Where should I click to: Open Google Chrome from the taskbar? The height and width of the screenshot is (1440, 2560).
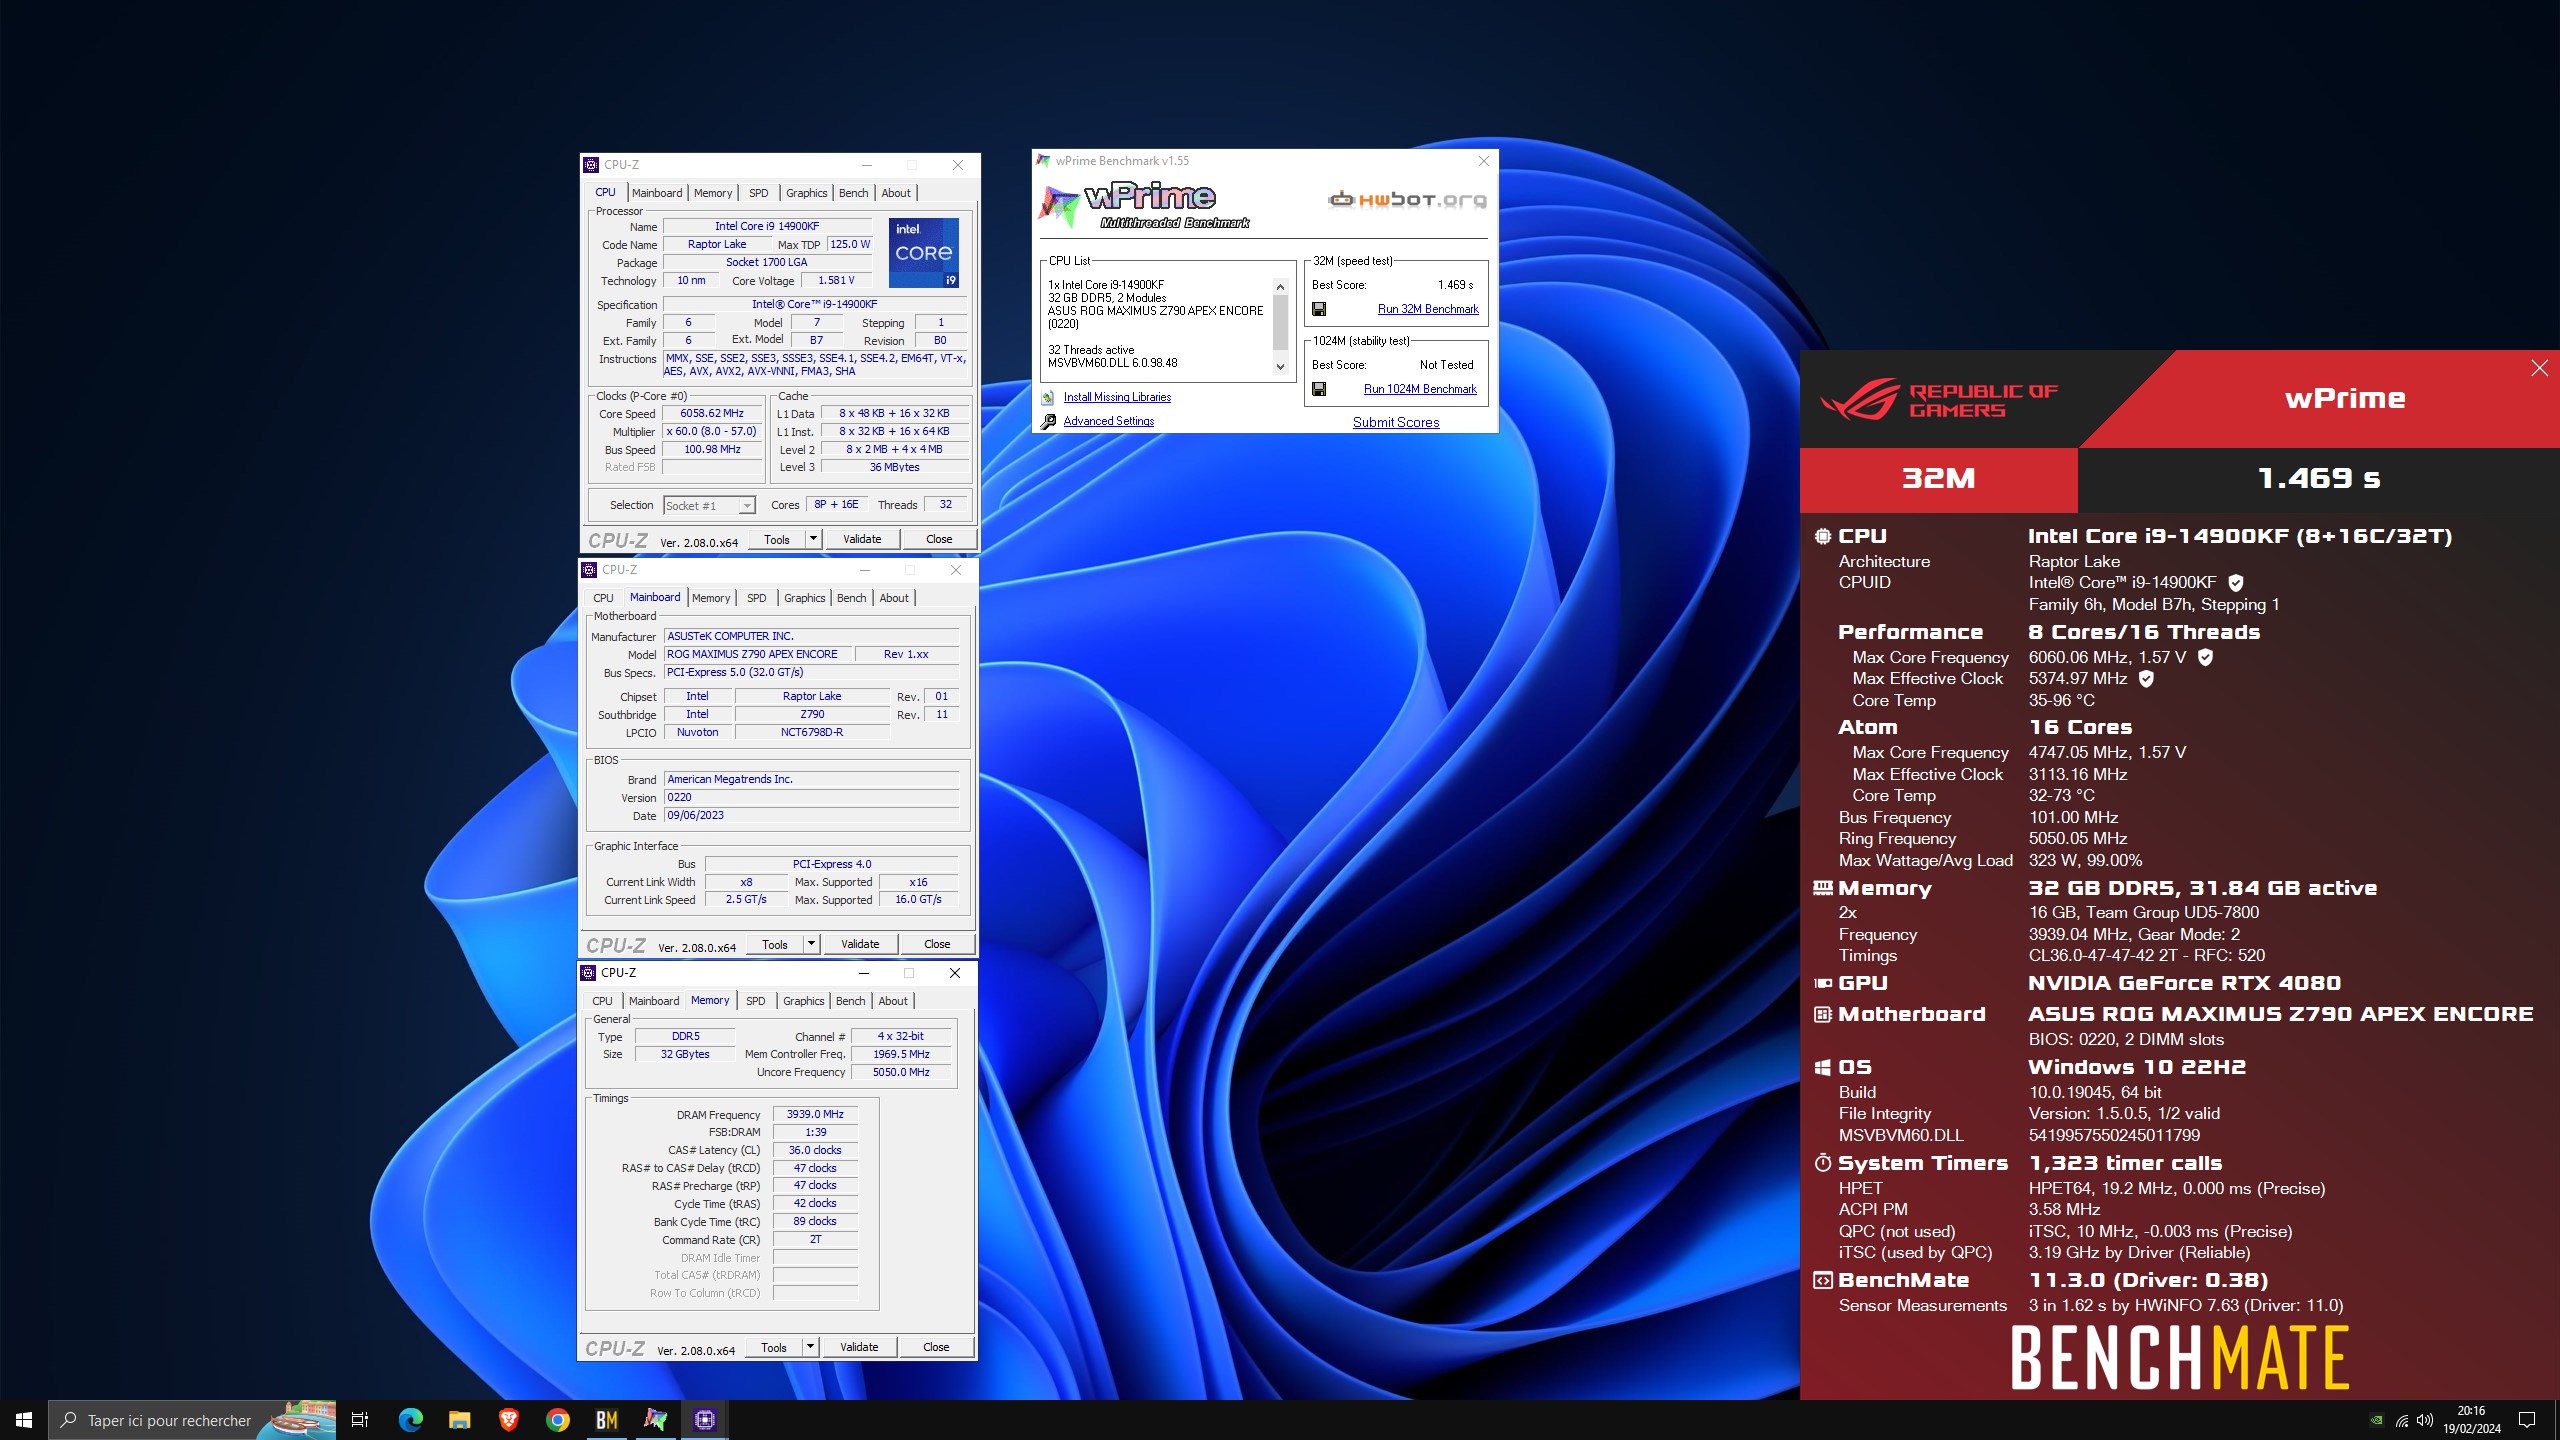click(x=557, y=1420)
